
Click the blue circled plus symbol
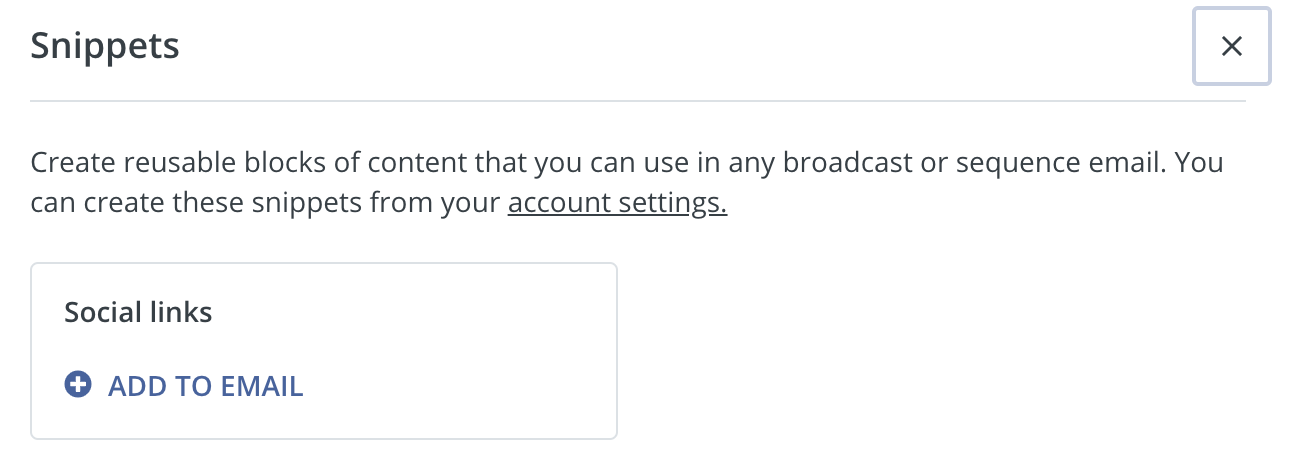(78, 385)
